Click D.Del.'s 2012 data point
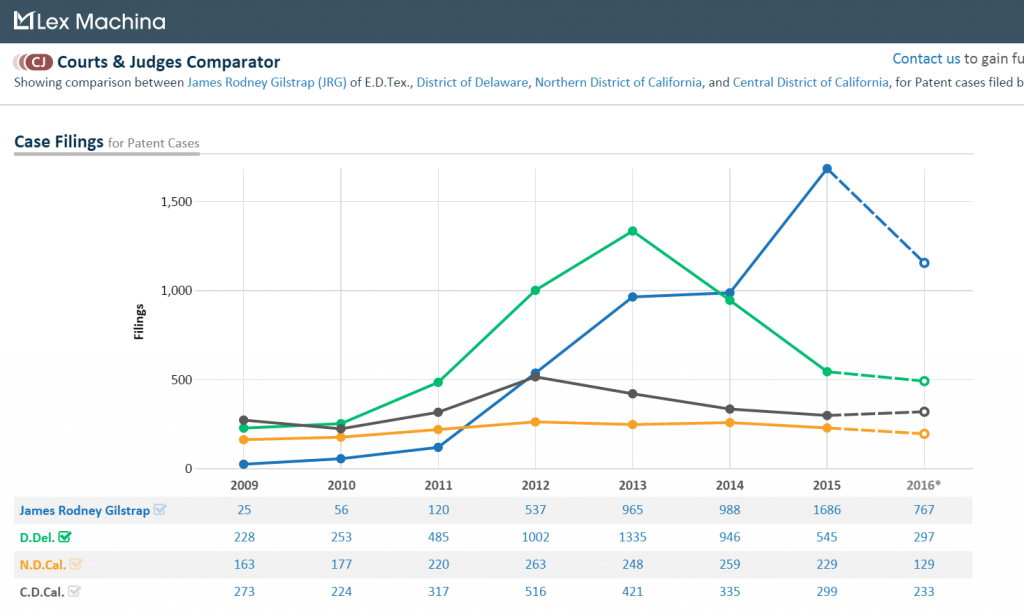The height and width of the screenshot is (612, 1024). click(536, 290)
